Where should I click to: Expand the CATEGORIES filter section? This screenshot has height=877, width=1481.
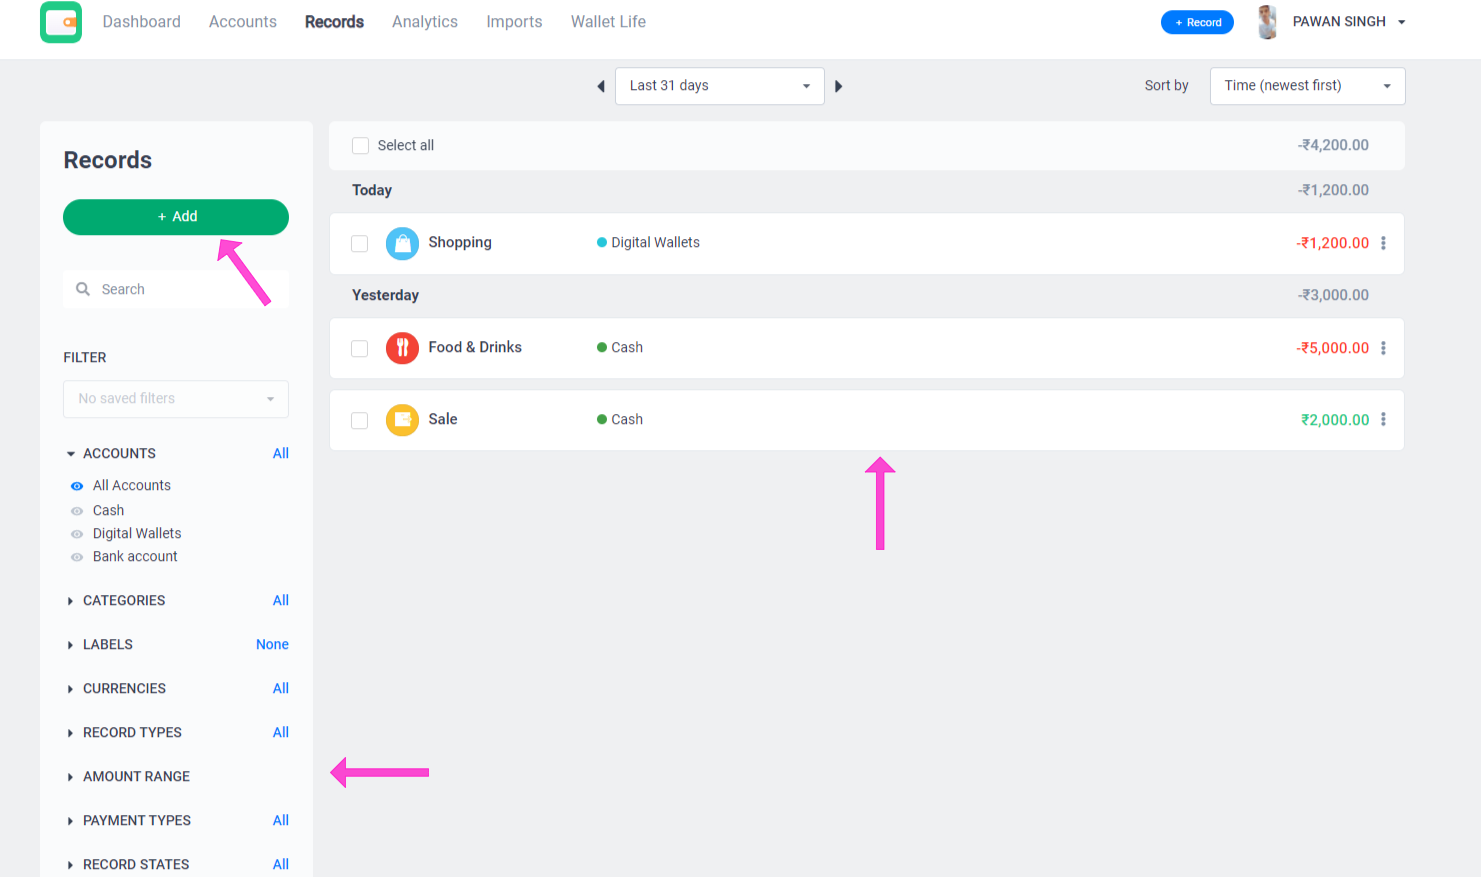(x=70, y=601)
